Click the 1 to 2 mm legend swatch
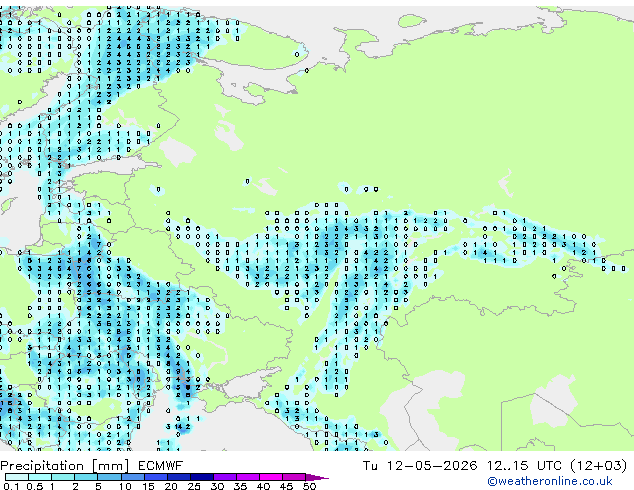The height and width of the screenshot is (490, 634). point(63,477)
